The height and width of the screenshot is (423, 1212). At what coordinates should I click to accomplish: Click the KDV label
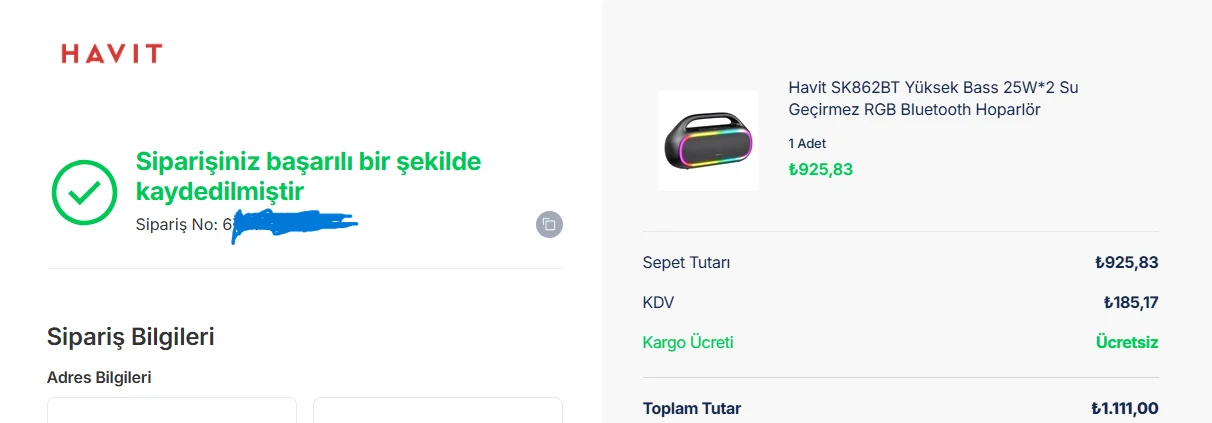658,302
